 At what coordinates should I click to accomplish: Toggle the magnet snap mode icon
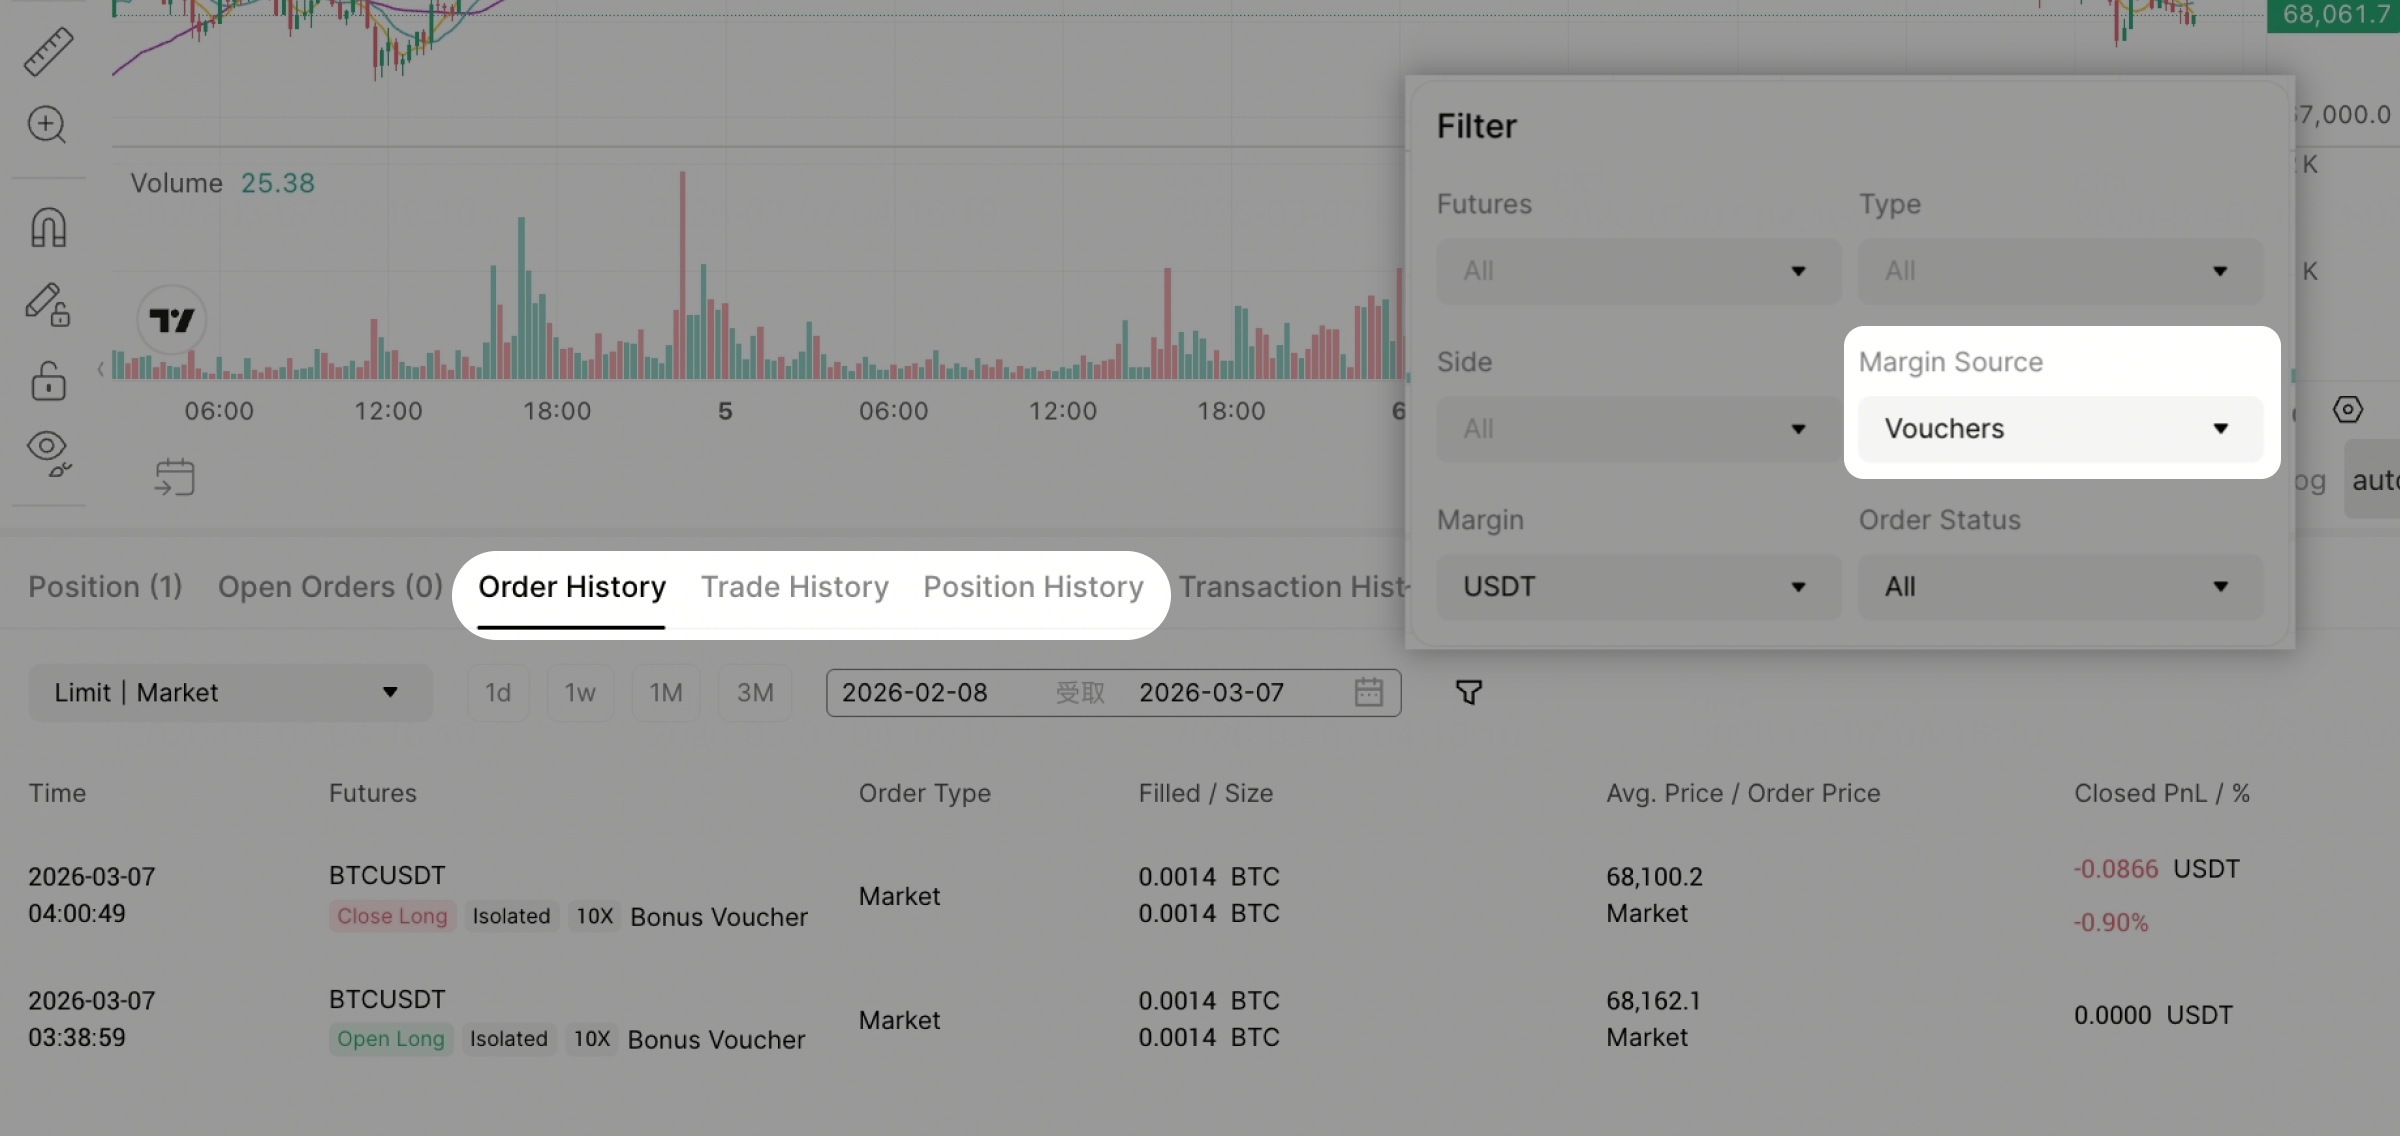48,228
